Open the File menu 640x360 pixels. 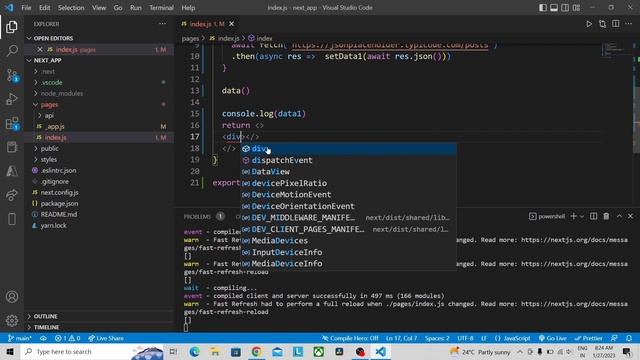tap(26, 8)
